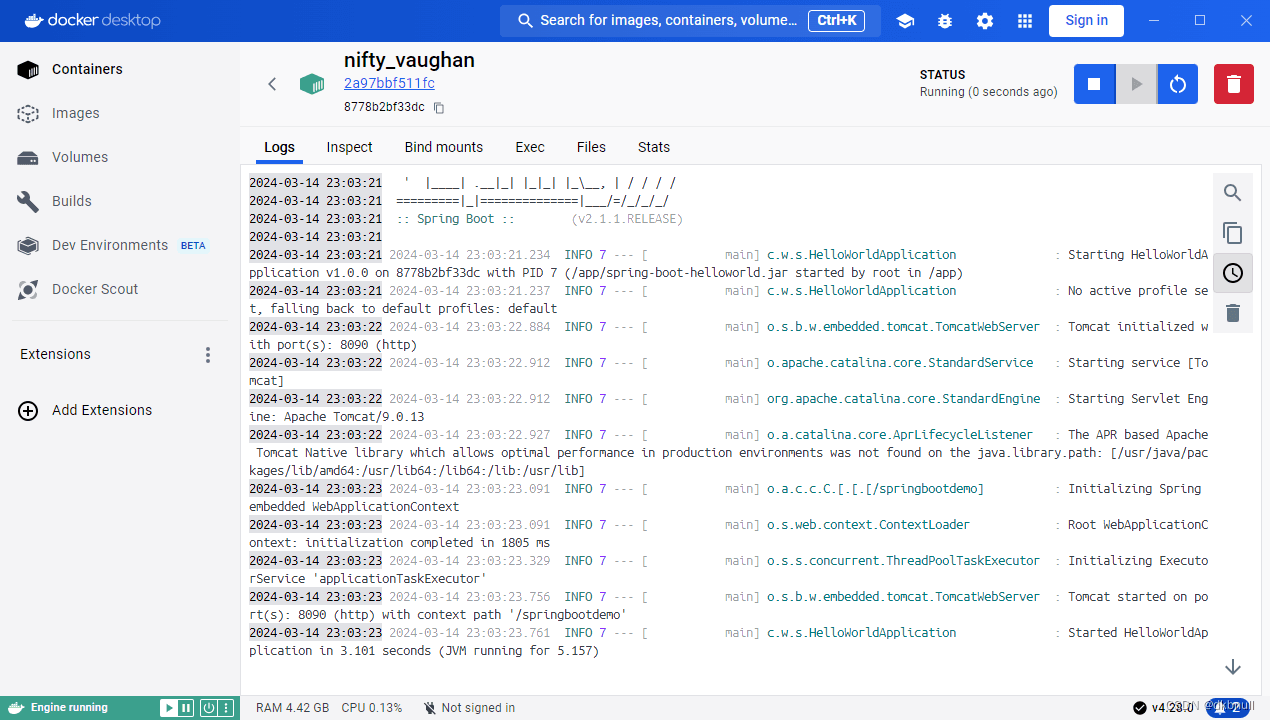The width and height of the screenshot is (1270, 720).
Task: Open the engine more options menu
Action: (226, 708)
